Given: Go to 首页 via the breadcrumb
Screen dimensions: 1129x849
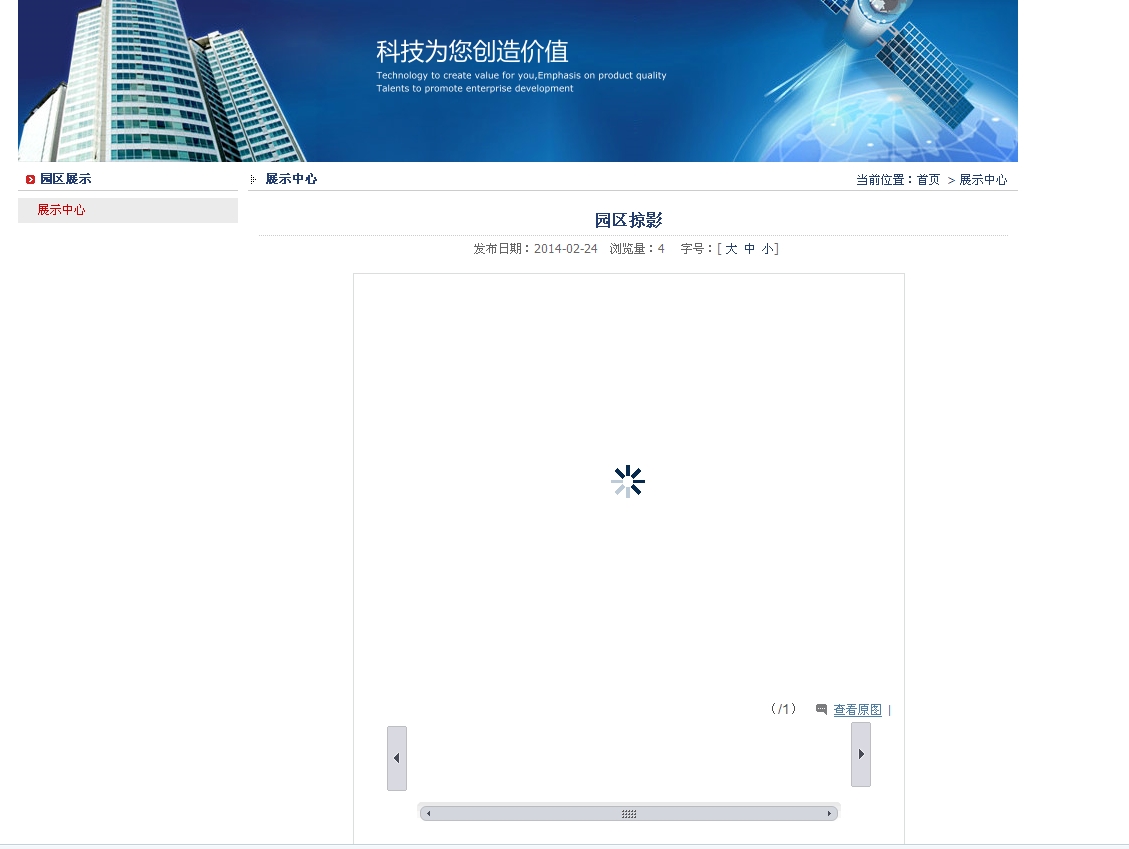Looking at the screenshot, I should point(928,180).
